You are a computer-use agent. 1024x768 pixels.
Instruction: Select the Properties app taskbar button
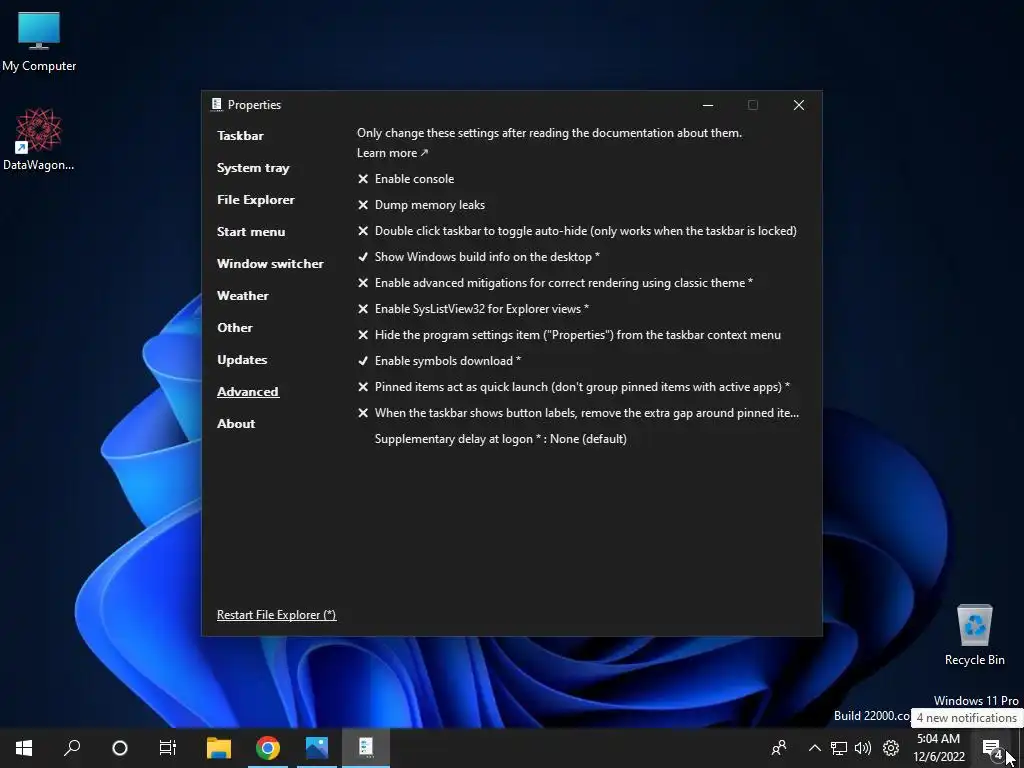coord(366,747)
